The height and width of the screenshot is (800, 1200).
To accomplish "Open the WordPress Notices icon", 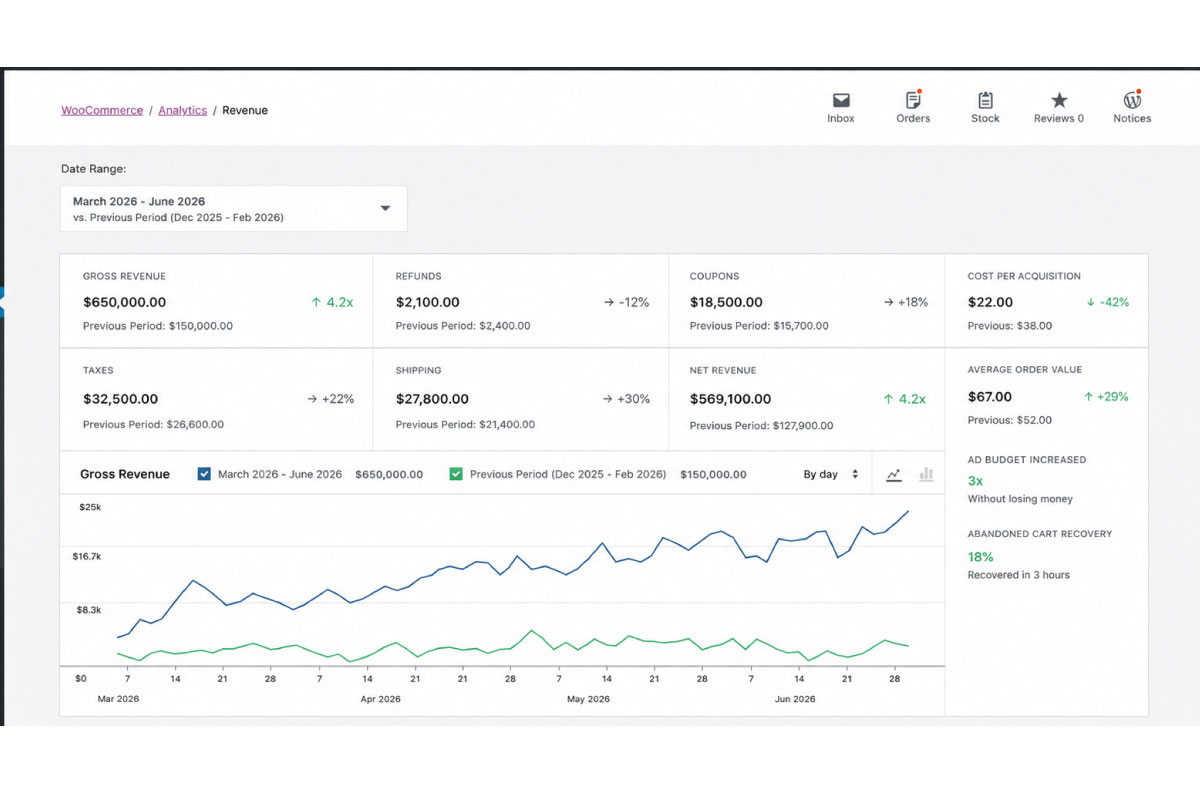I will [1132, 100].
